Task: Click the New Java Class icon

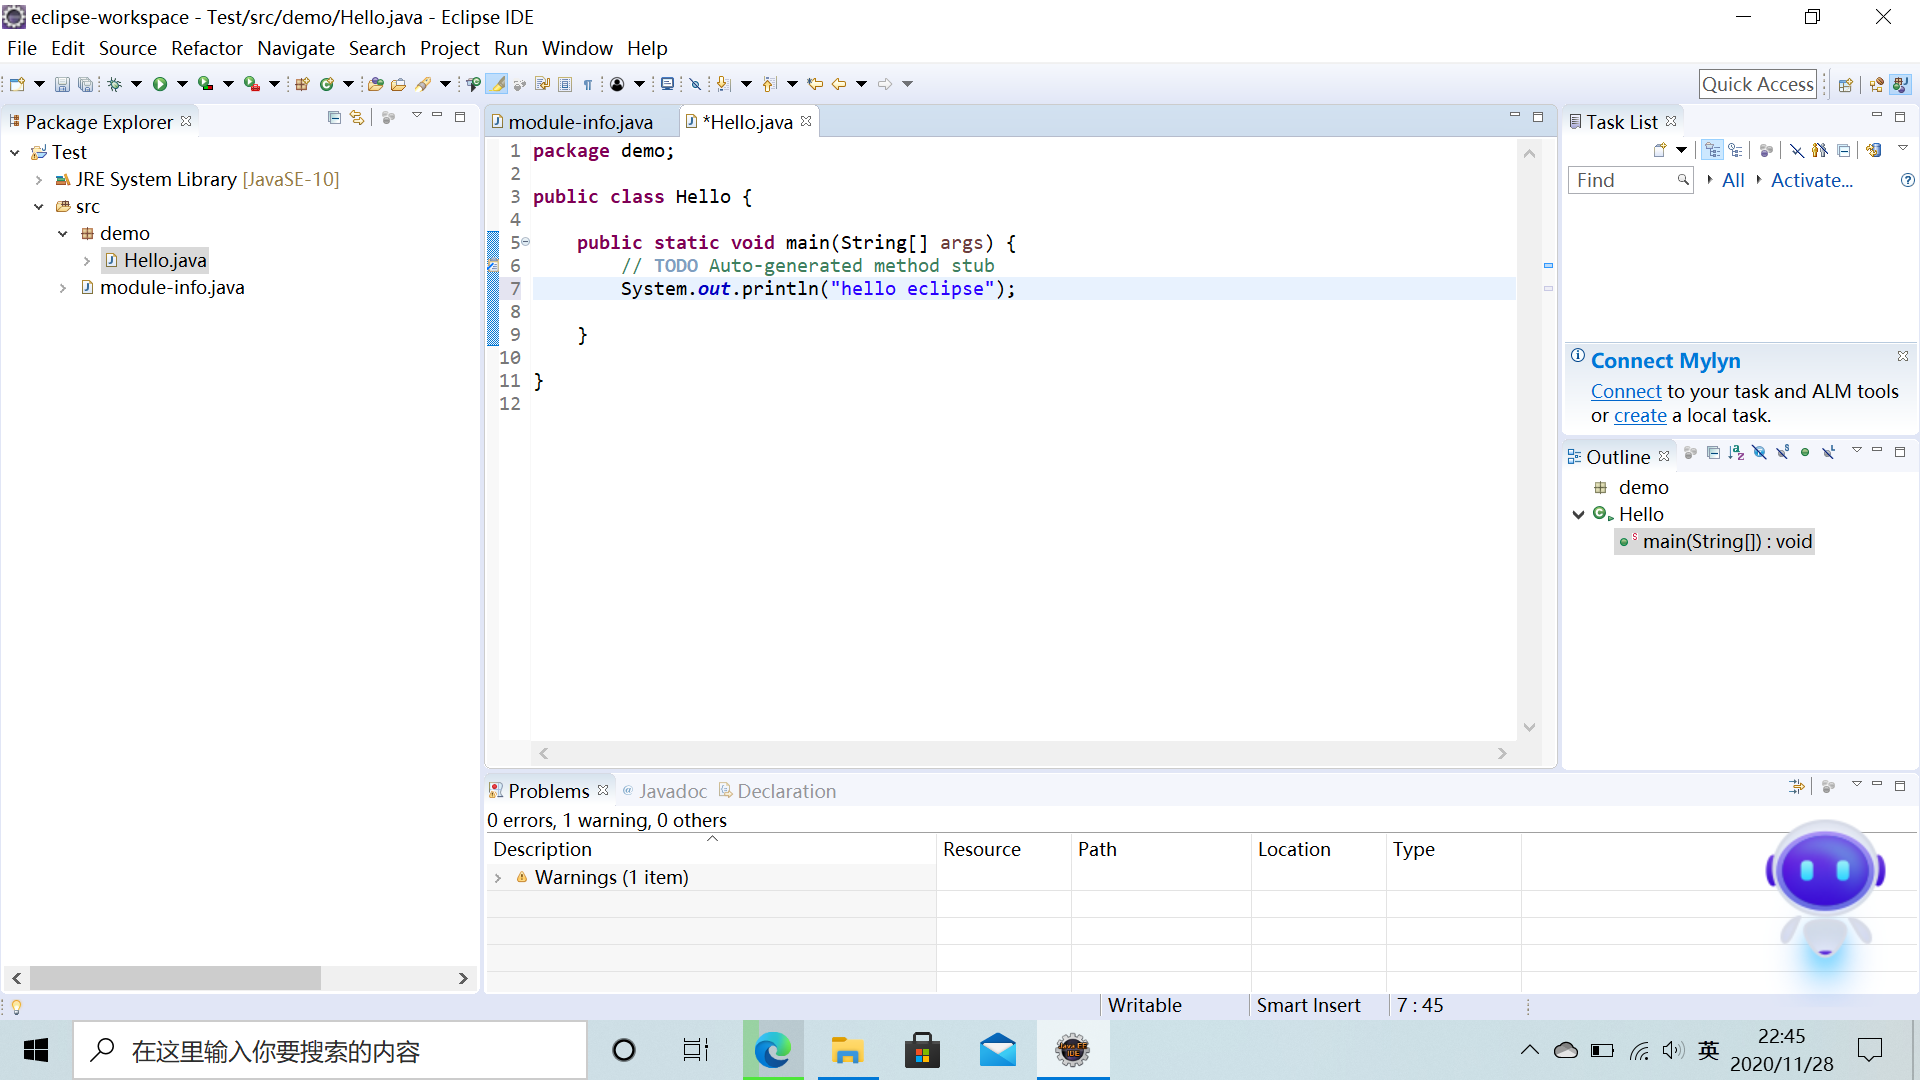Action: [327, 84]
